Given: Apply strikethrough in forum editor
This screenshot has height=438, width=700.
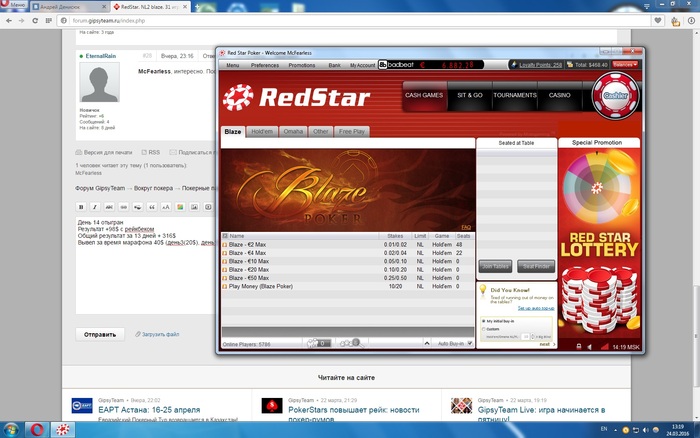Looking at the screenshot, I should (109, 207).
